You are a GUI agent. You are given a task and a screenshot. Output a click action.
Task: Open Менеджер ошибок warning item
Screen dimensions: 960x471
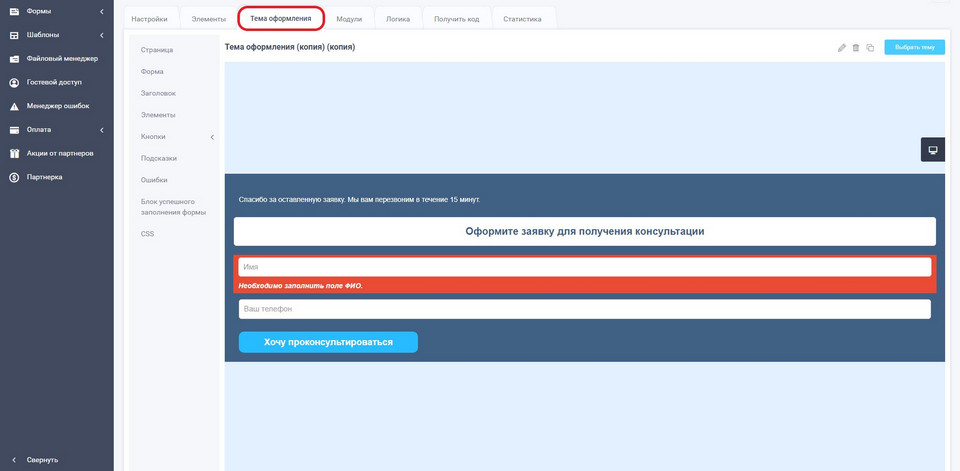tap(57, 106)
